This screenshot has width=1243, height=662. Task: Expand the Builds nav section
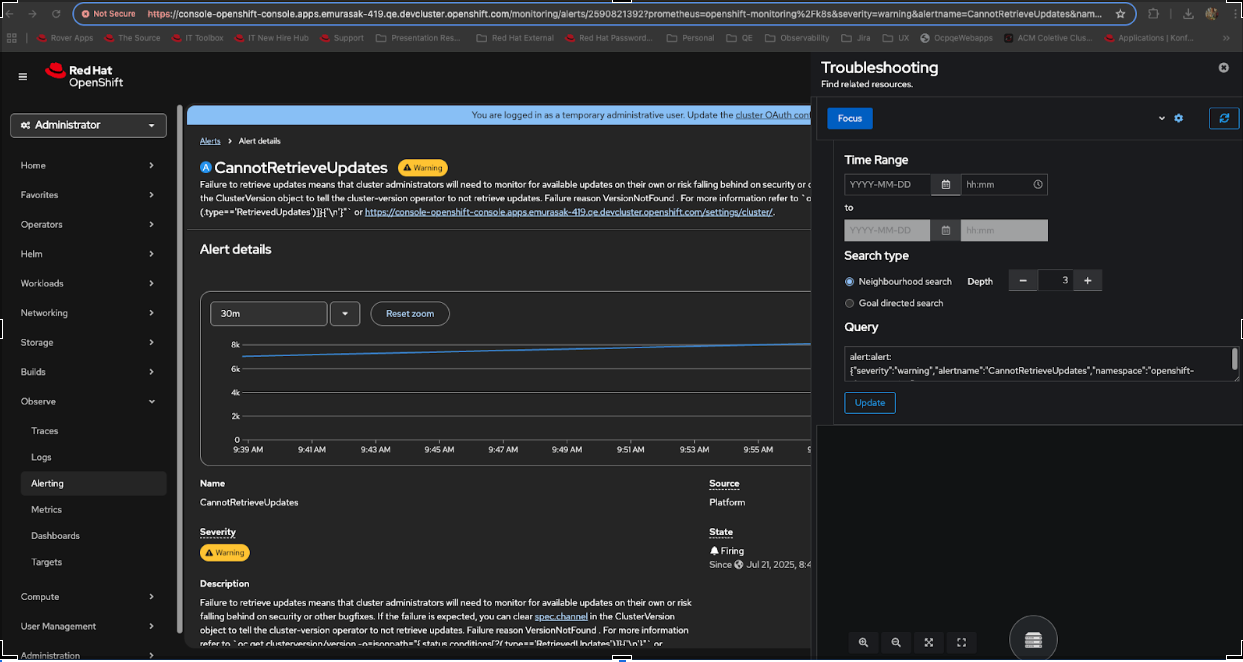(88, 372)
